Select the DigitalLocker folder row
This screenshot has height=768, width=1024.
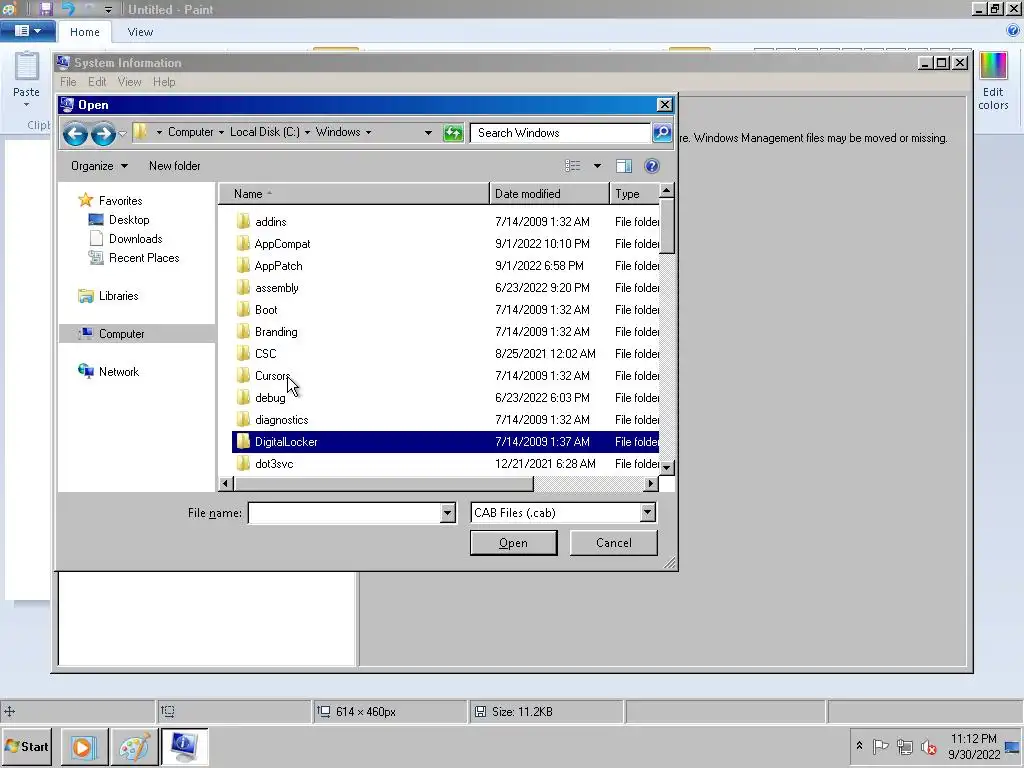click(x=445, y=441)
